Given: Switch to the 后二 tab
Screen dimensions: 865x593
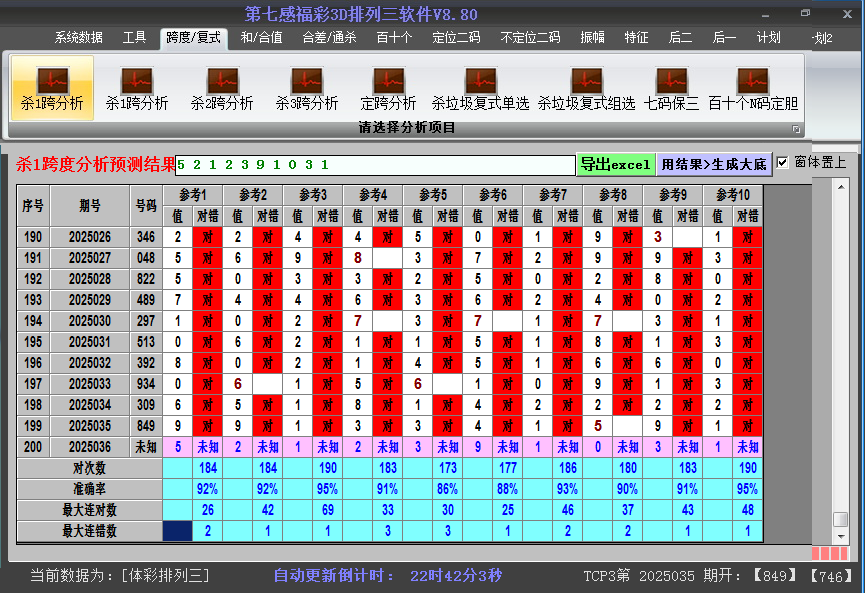Looking at the screenshot, I should click(680, 38).
